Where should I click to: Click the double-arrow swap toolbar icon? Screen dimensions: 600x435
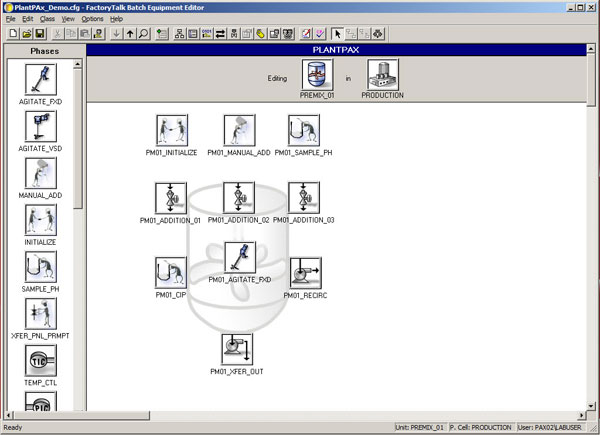tap(220, 34)
